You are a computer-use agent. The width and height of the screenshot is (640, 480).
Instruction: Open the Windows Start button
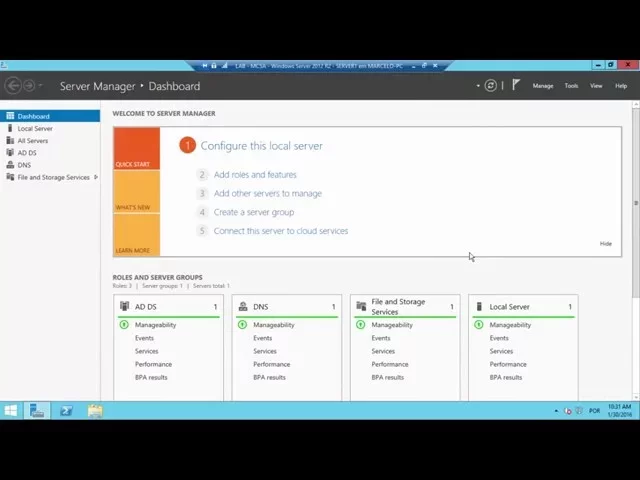[11, 411]
